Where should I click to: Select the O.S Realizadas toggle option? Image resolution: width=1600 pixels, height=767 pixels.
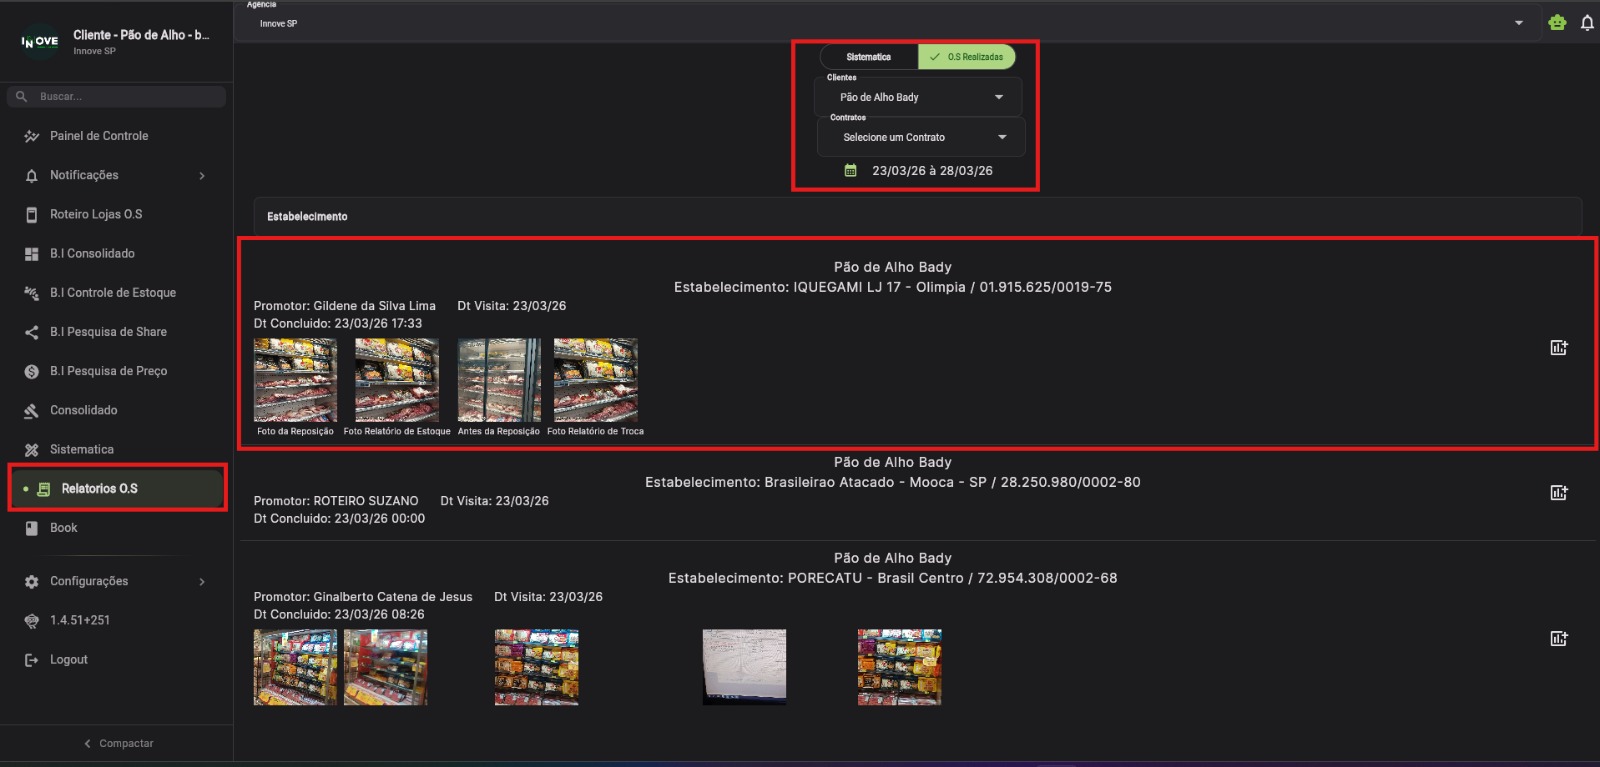click(x=967, y=57)
